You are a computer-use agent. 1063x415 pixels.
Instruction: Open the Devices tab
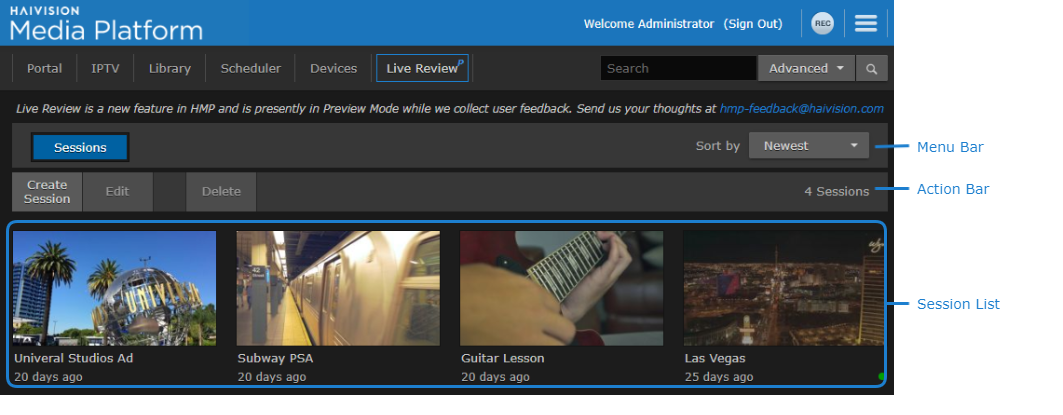[x=333, y=69]
